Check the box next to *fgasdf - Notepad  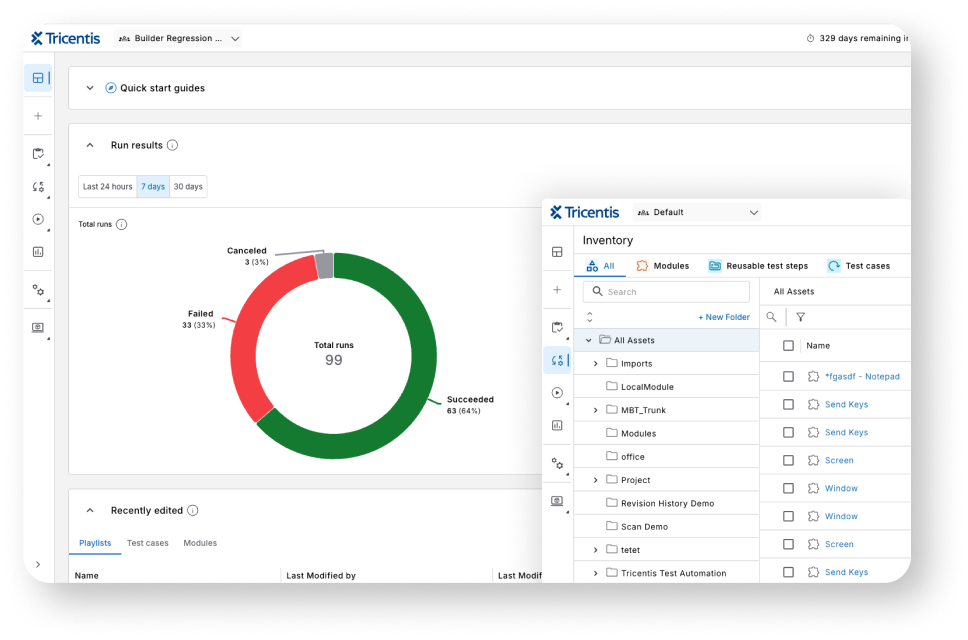[788, 377]
